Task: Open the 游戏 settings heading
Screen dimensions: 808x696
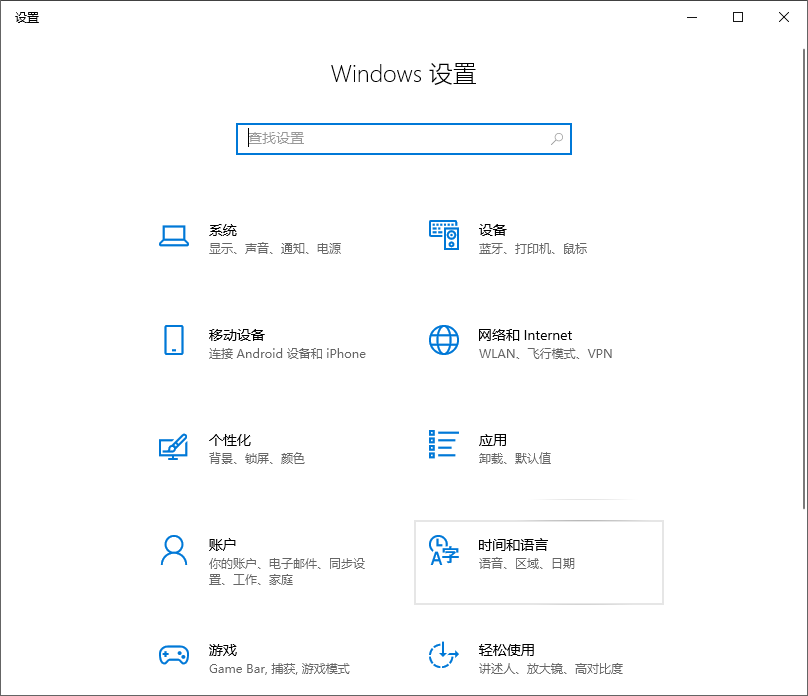Action: pos(223,650)
